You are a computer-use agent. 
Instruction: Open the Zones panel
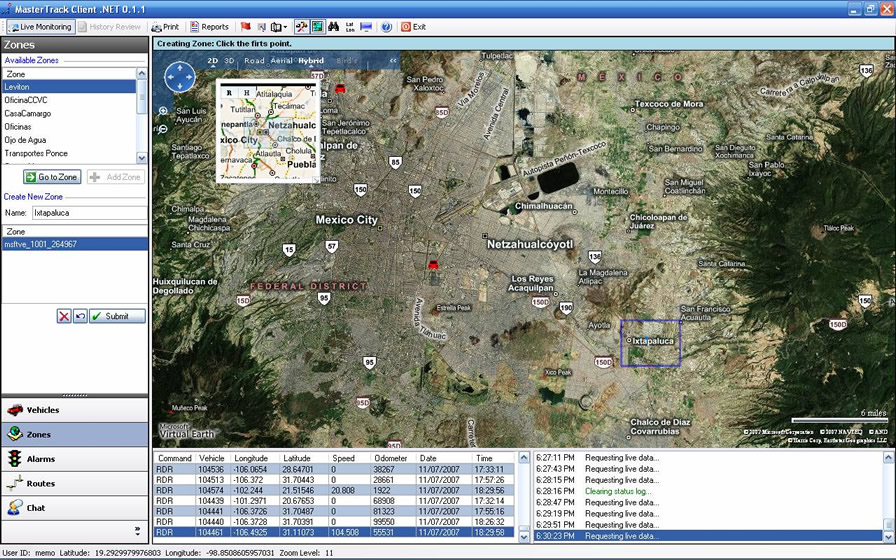point(75,434)
